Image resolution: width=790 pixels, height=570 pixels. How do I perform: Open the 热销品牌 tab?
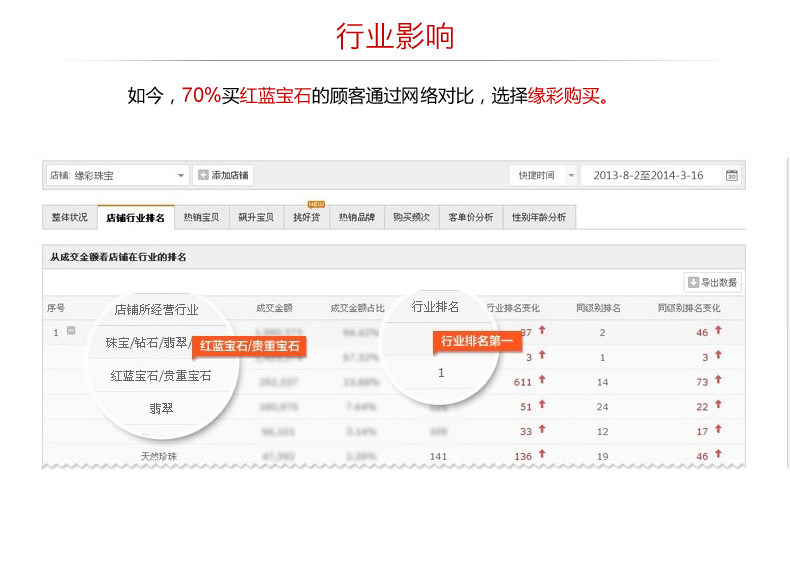tap(357, 217)
